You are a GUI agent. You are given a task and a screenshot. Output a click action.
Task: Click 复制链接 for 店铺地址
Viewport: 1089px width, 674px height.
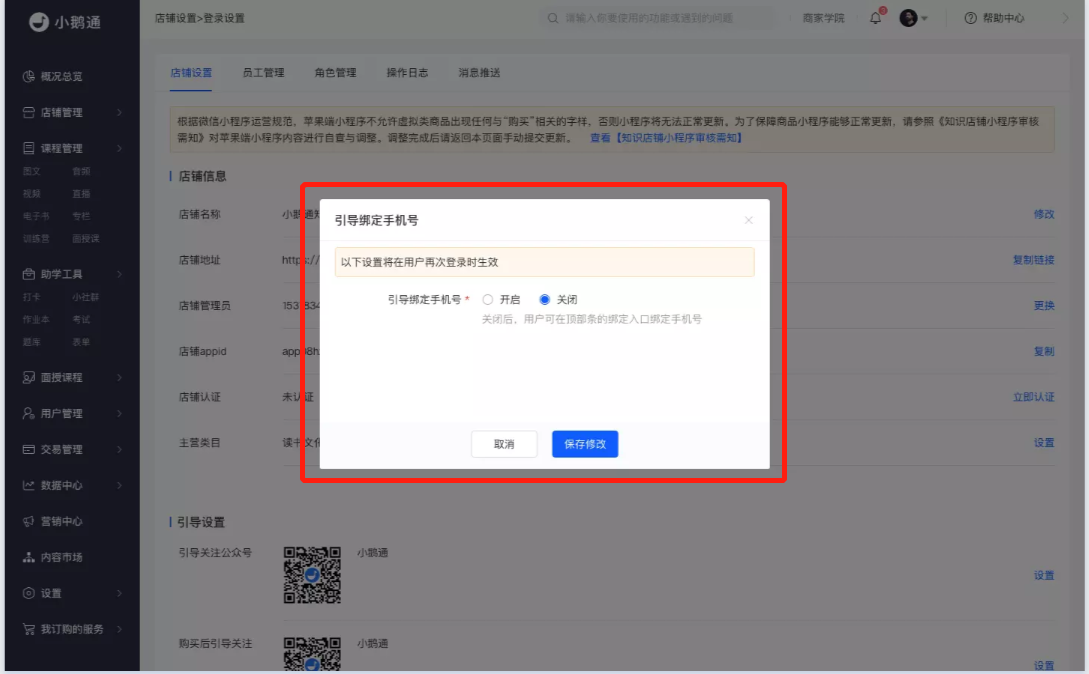1033,260
